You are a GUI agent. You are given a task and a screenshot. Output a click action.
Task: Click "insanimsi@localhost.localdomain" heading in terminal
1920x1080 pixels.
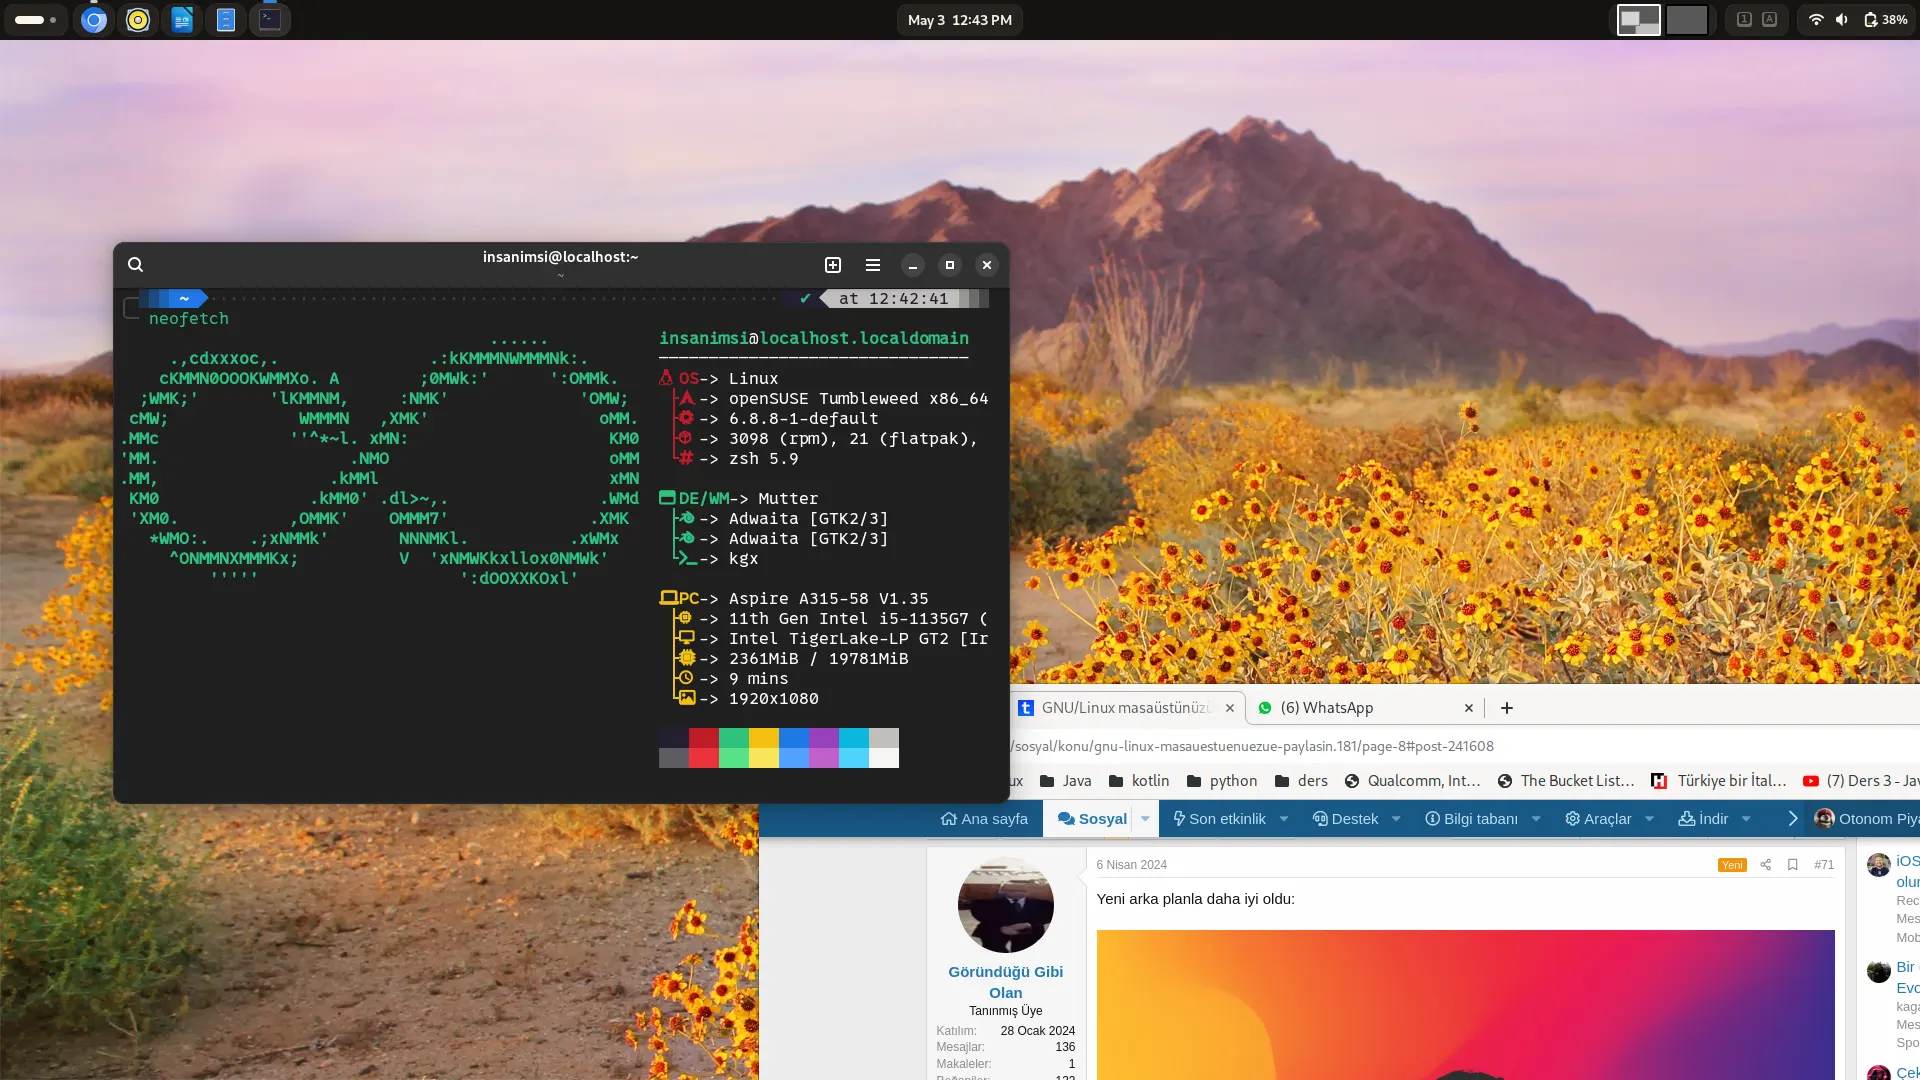814,339
